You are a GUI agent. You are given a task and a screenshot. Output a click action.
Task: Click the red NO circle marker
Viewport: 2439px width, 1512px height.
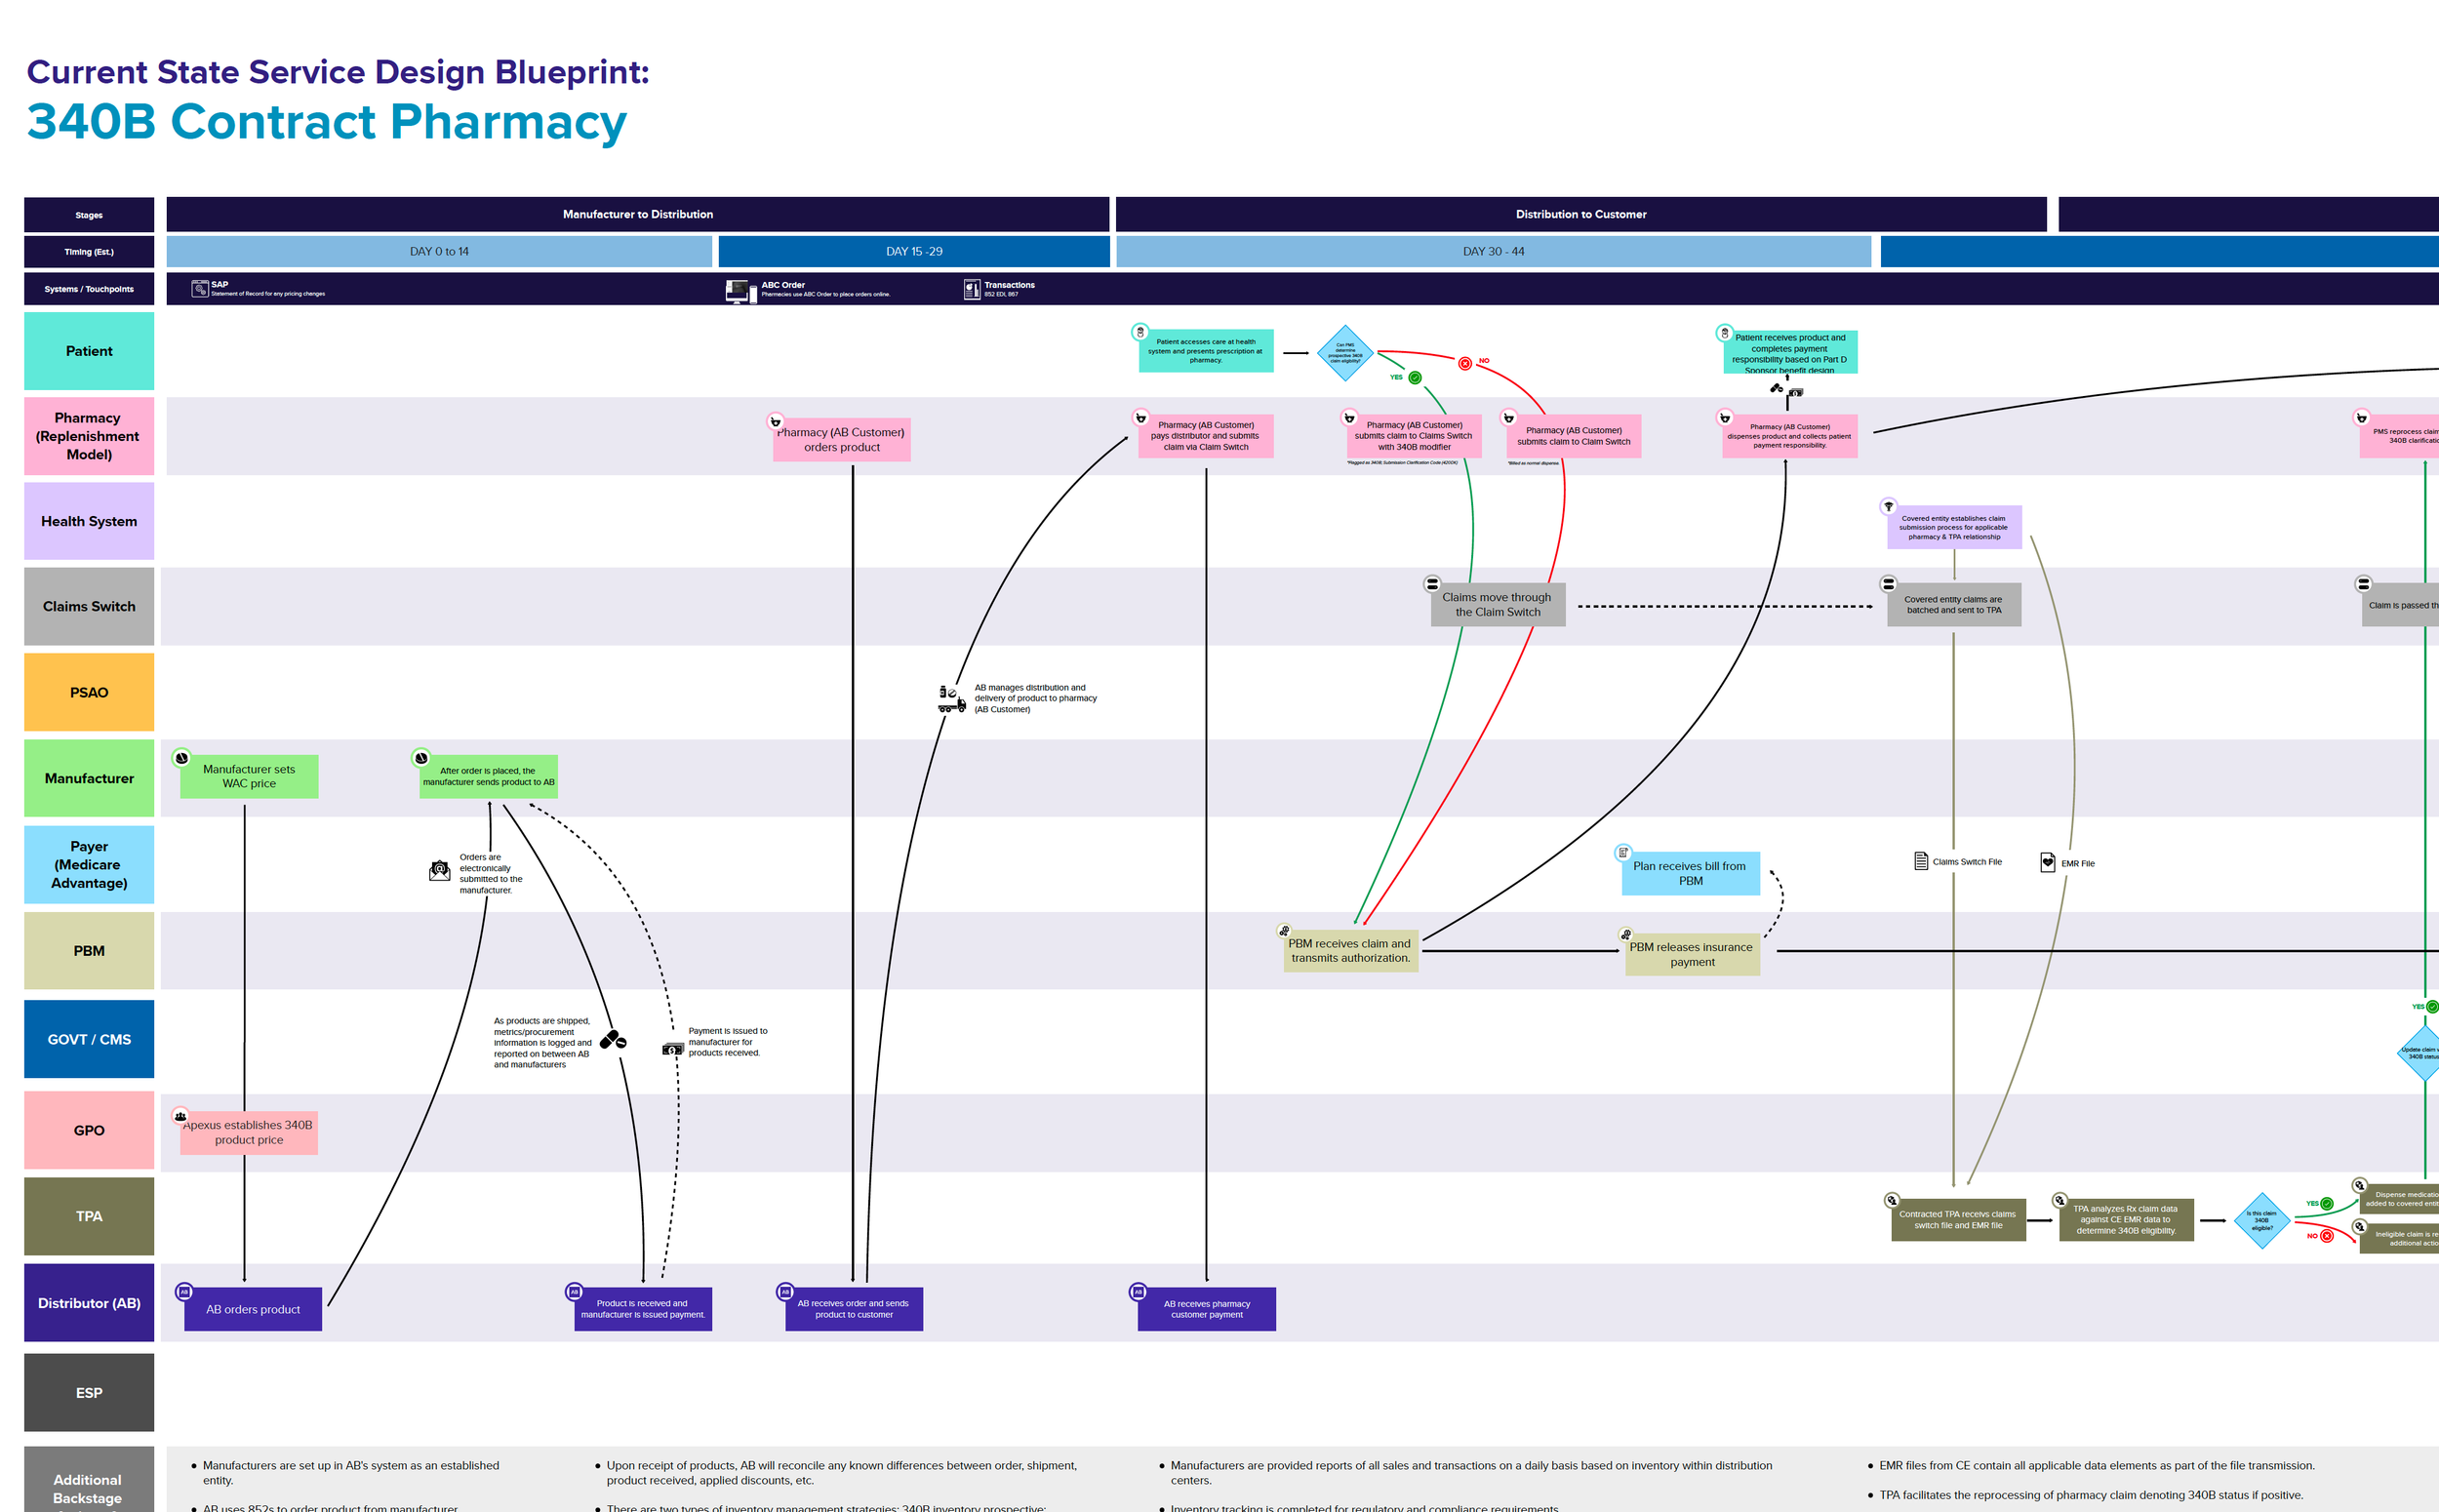(1465, 363)
